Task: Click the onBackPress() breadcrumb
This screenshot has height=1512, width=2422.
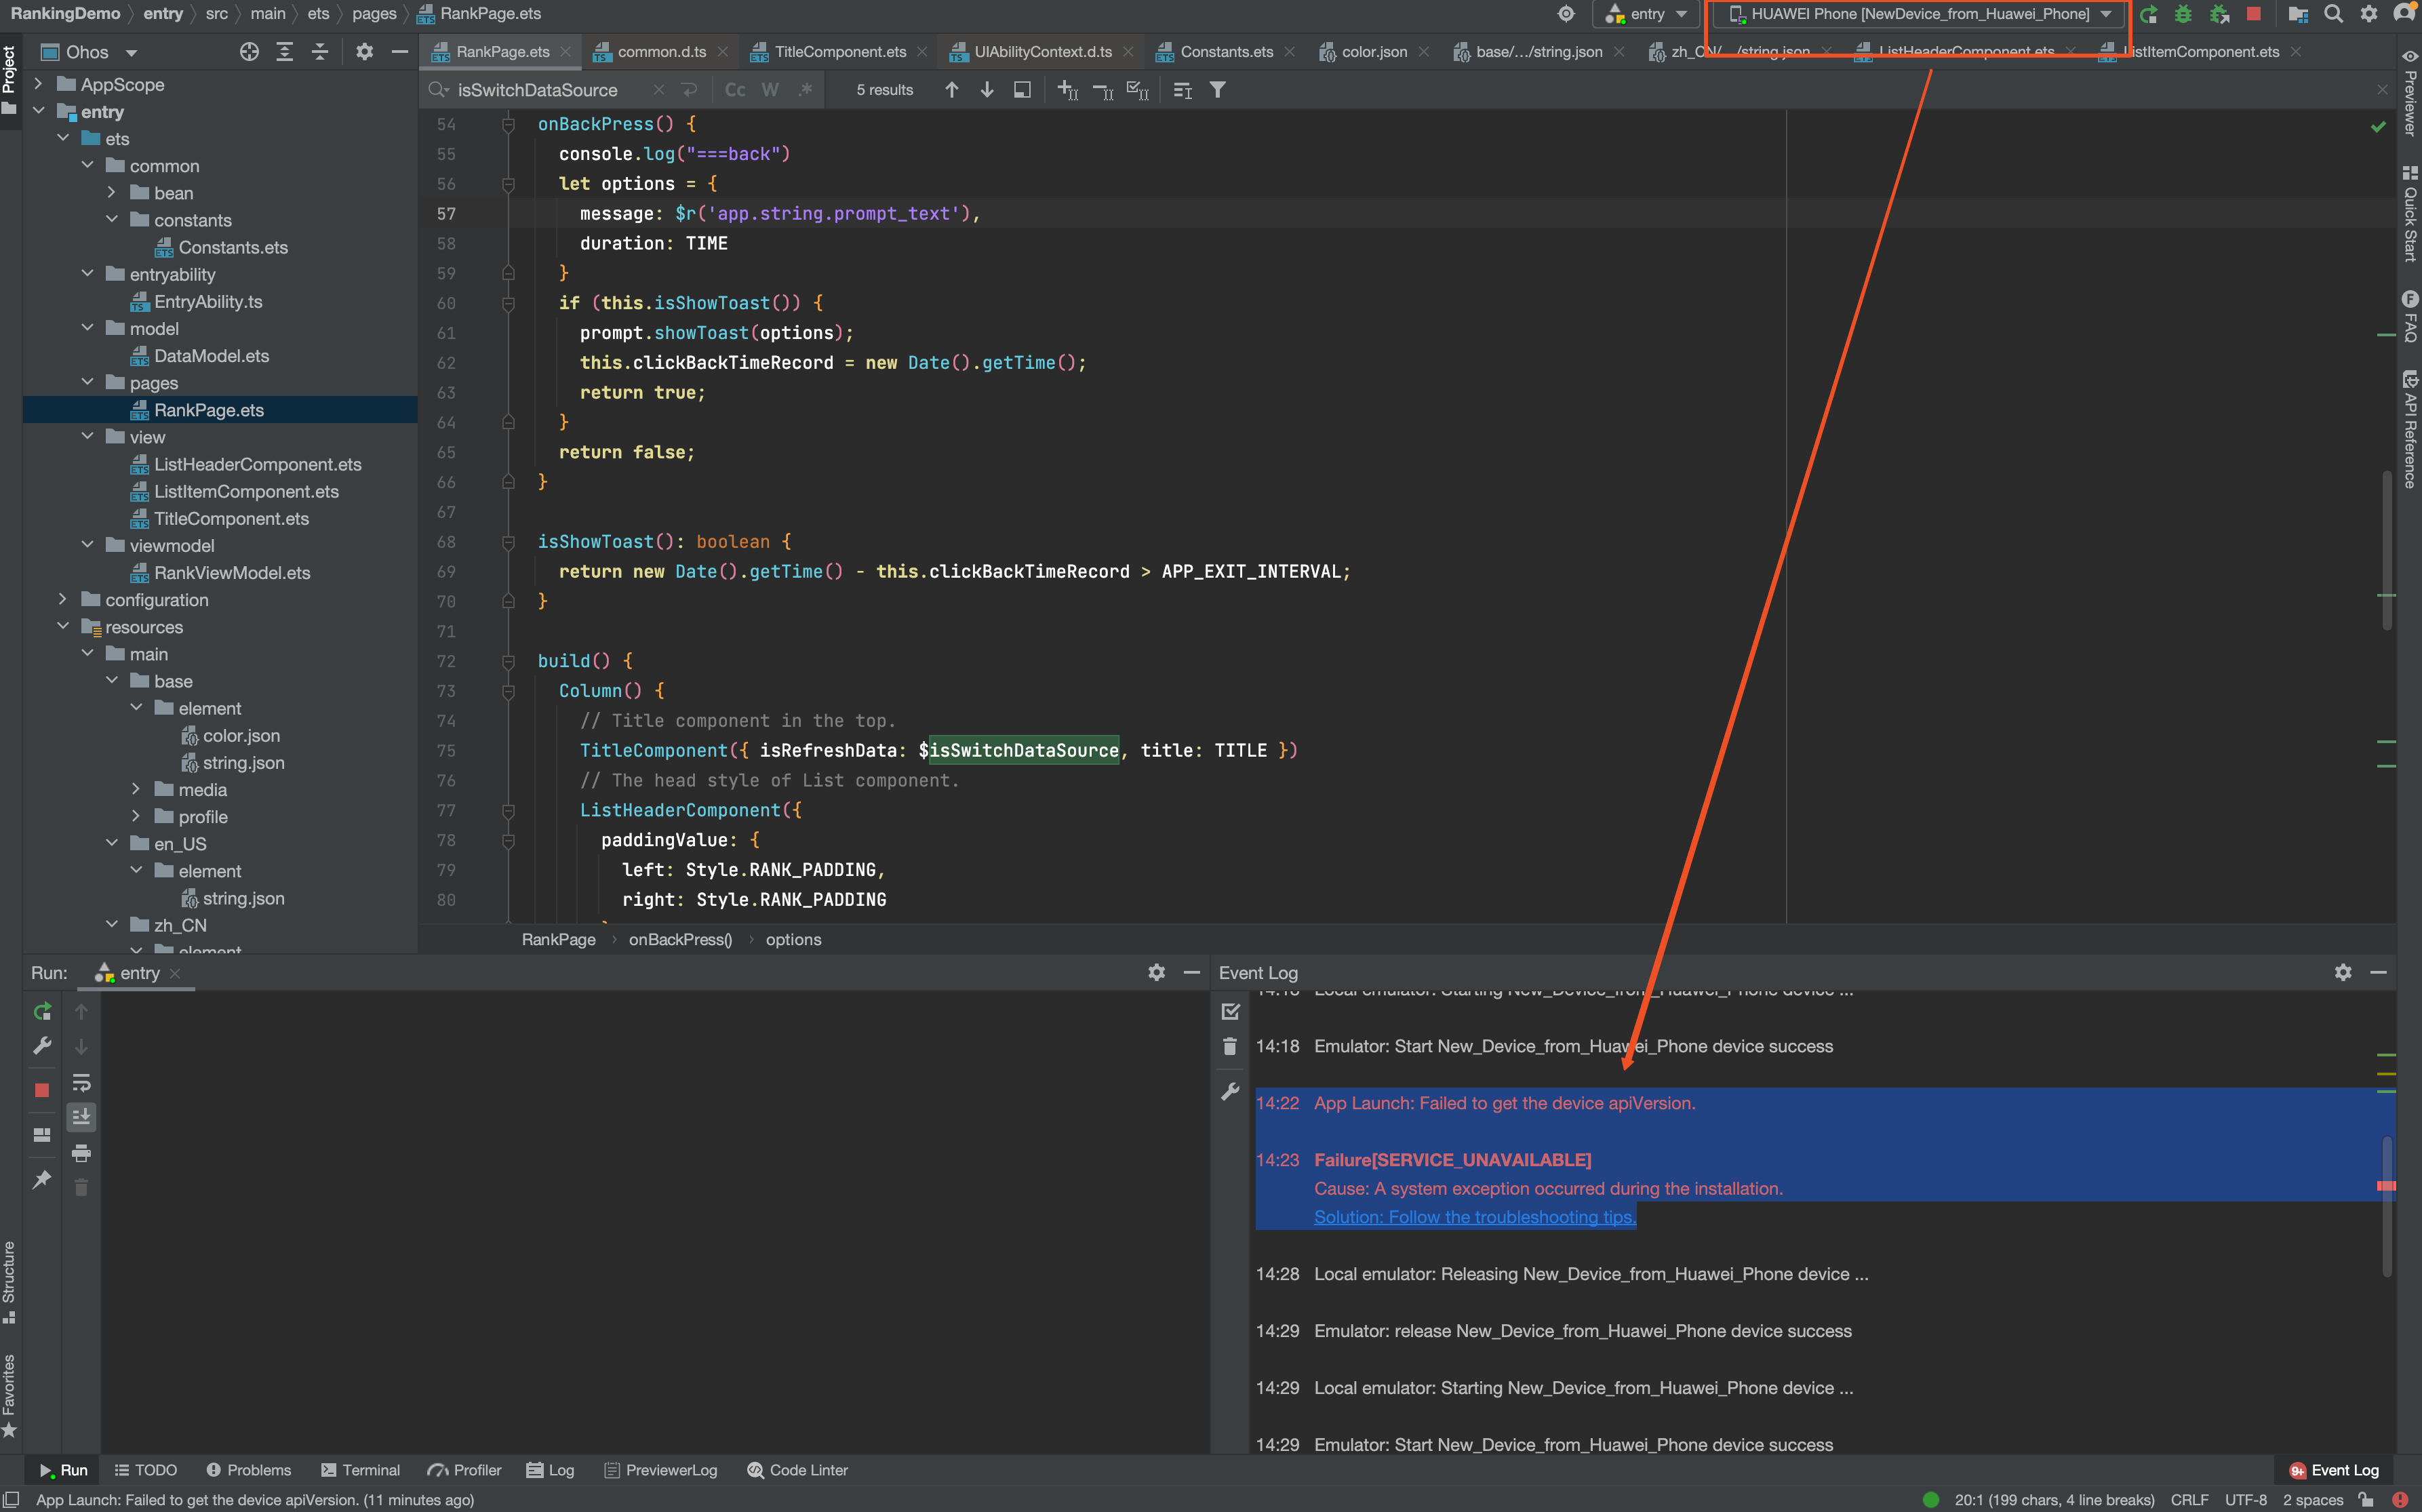Action: tap(680, 939)
